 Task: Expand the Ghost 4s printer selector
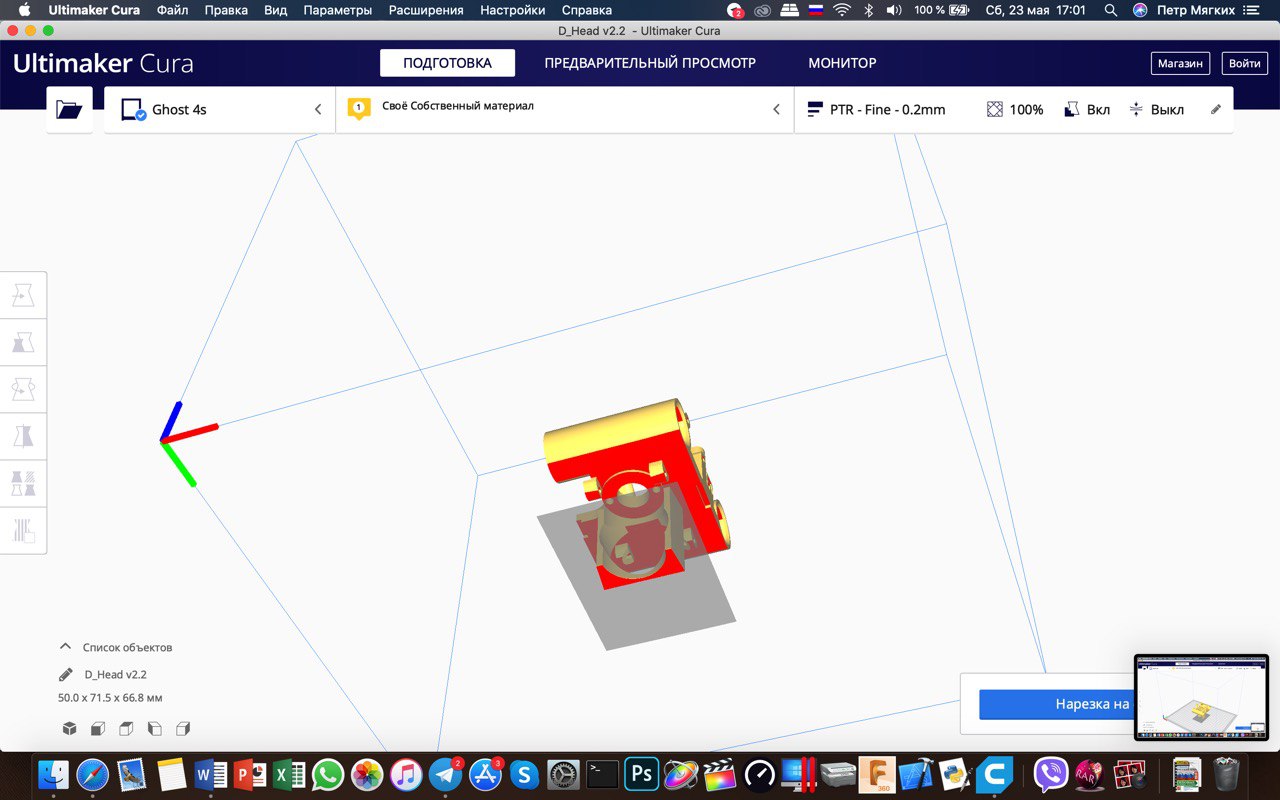coord(219,110)
